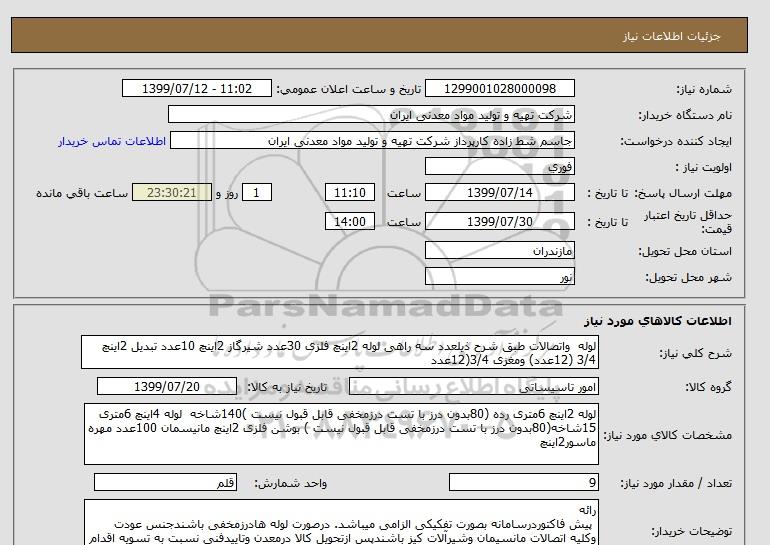This screenshot has height=545, width=770.
Task: Select goods need date field 1399/07/20
Action: (167, 386)
